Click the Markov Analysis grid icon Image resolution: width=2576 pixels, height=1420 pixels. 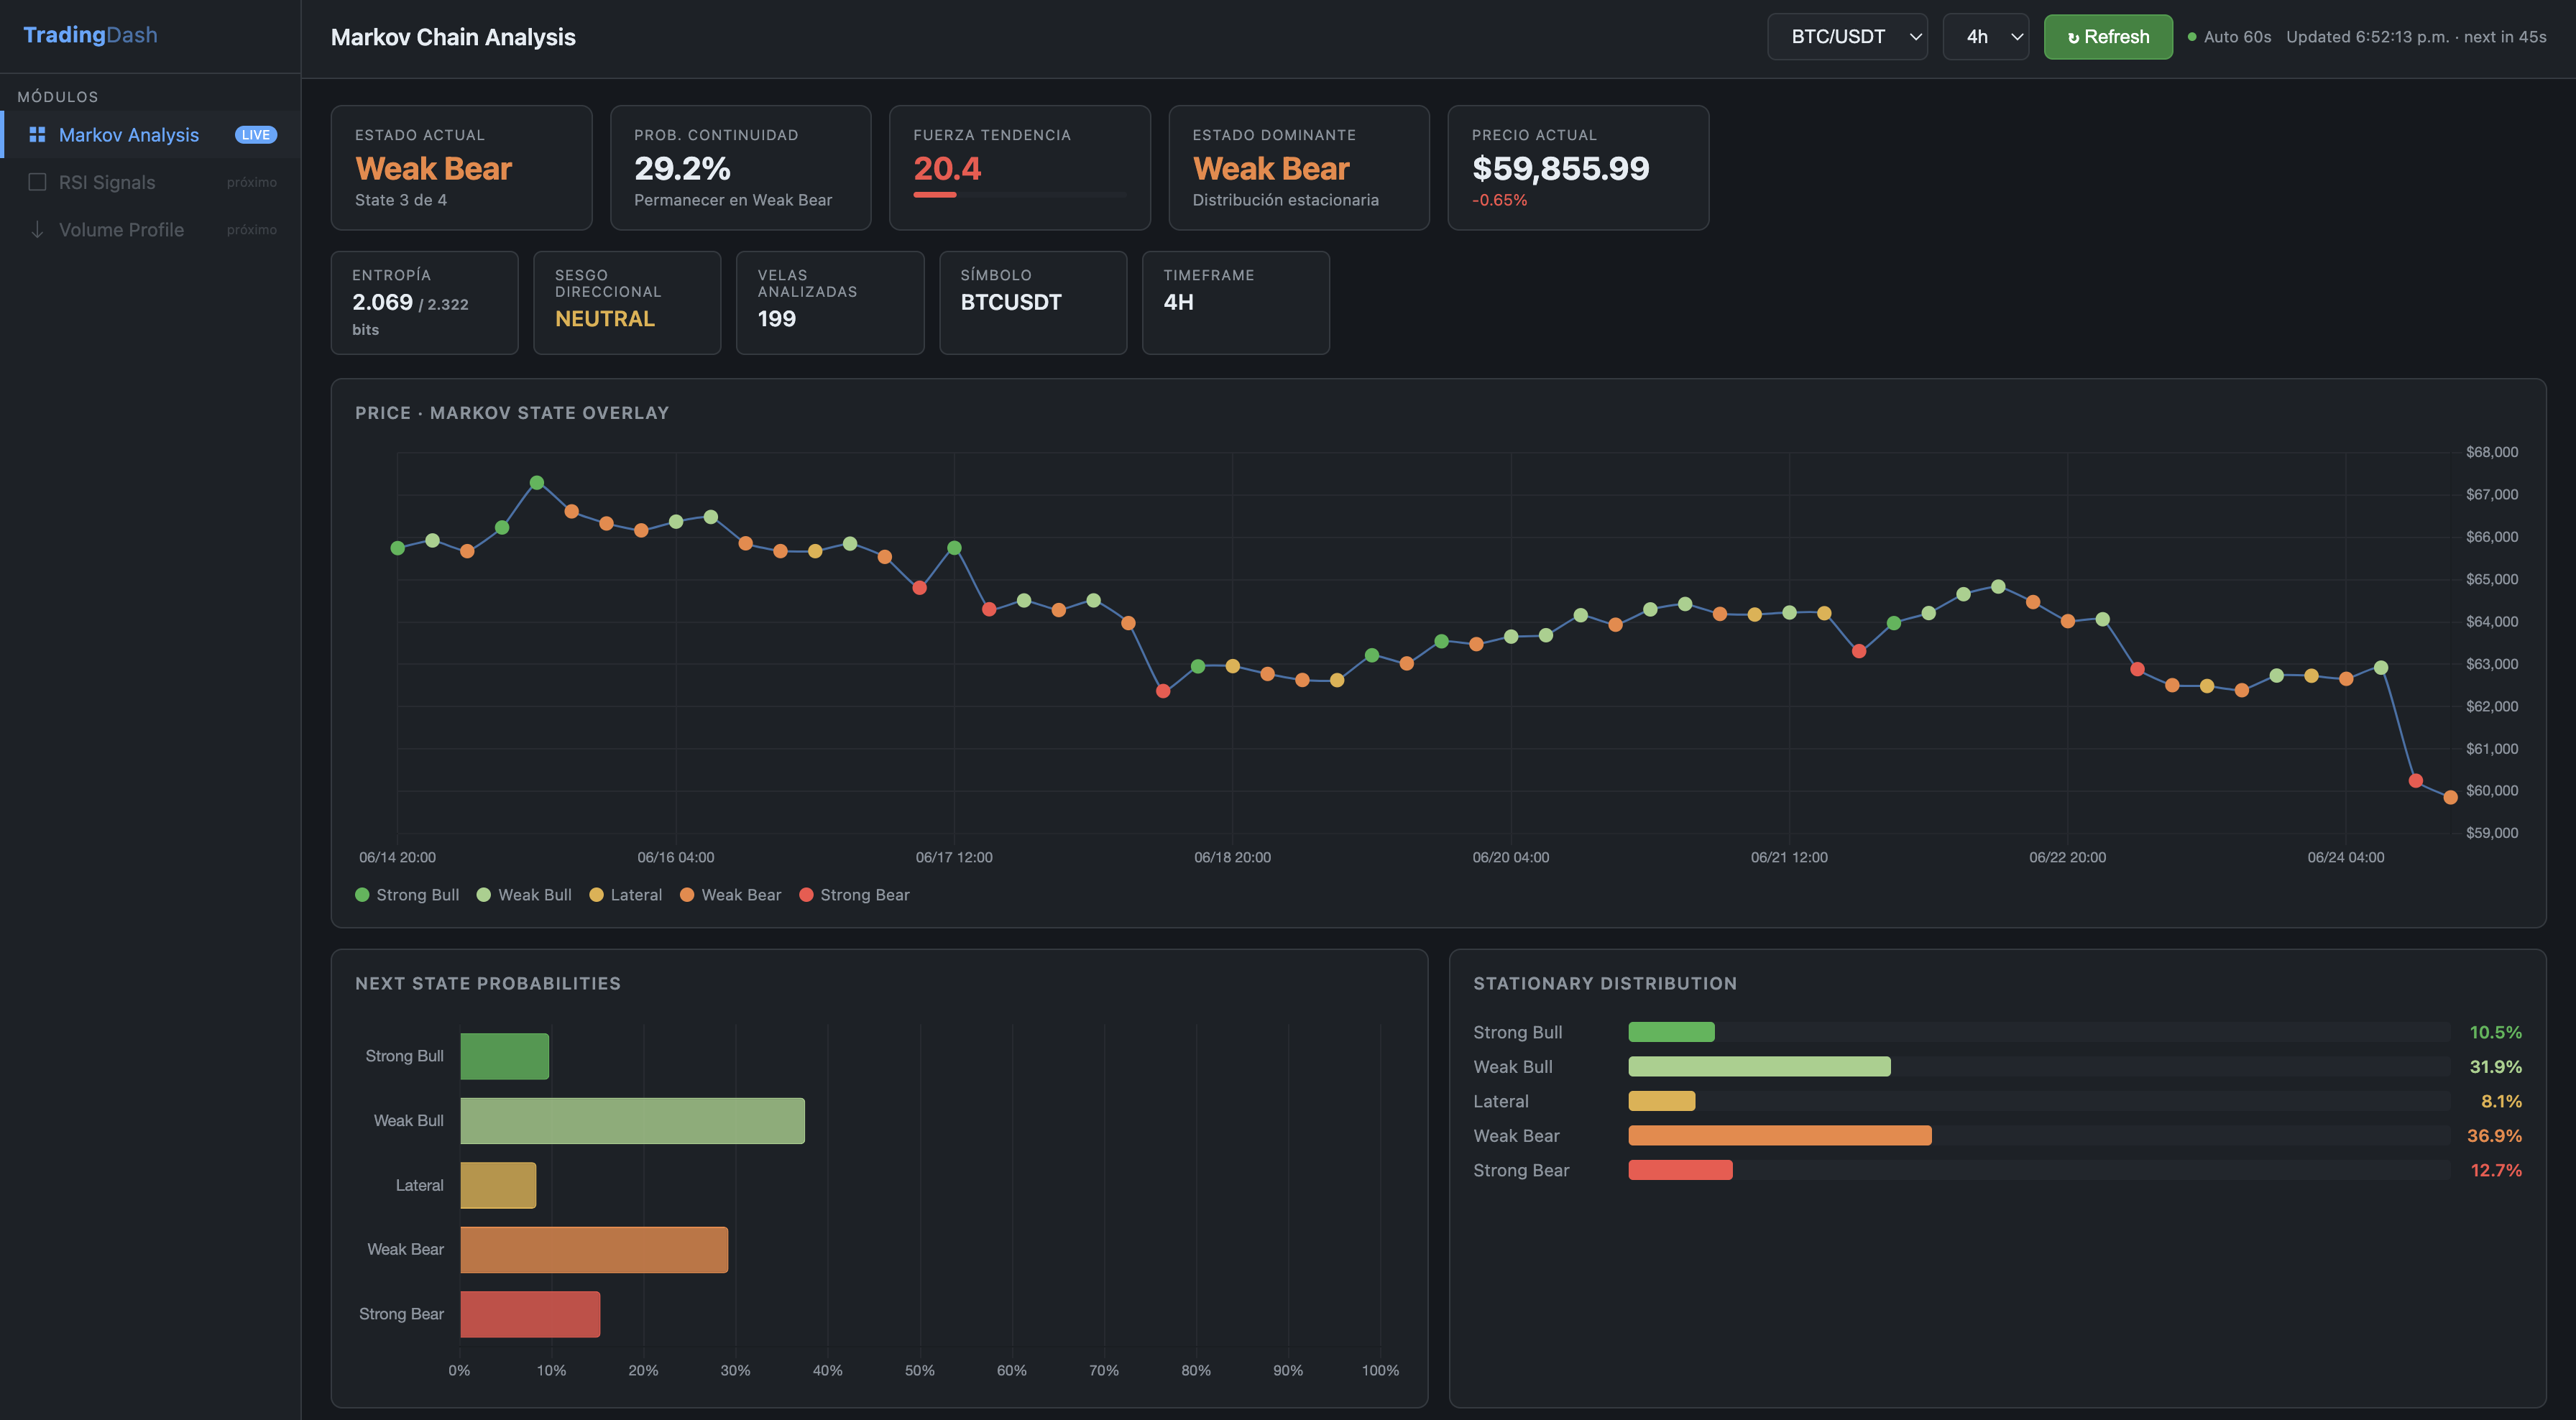pyautogui.click(x=37, y=134)
